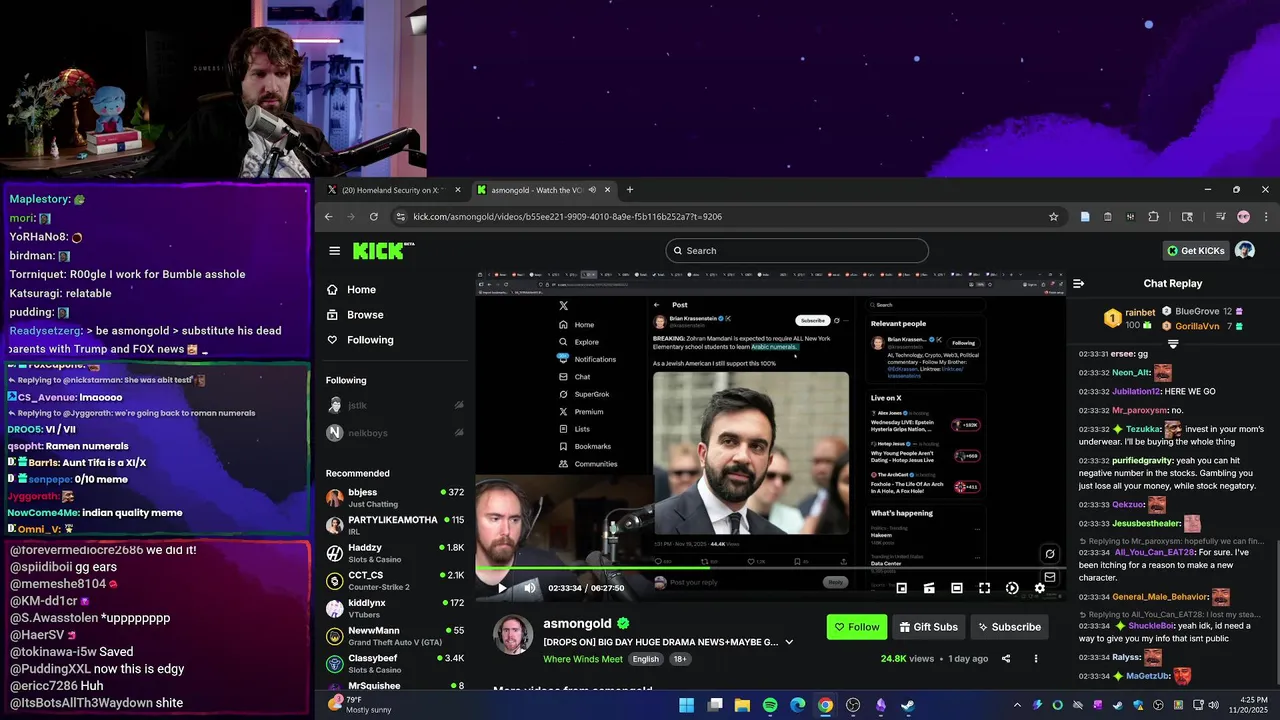The height and width of the screenshot is (720, 1280).
Task: Open Chrome three-dot menu
Action: 1266,216
